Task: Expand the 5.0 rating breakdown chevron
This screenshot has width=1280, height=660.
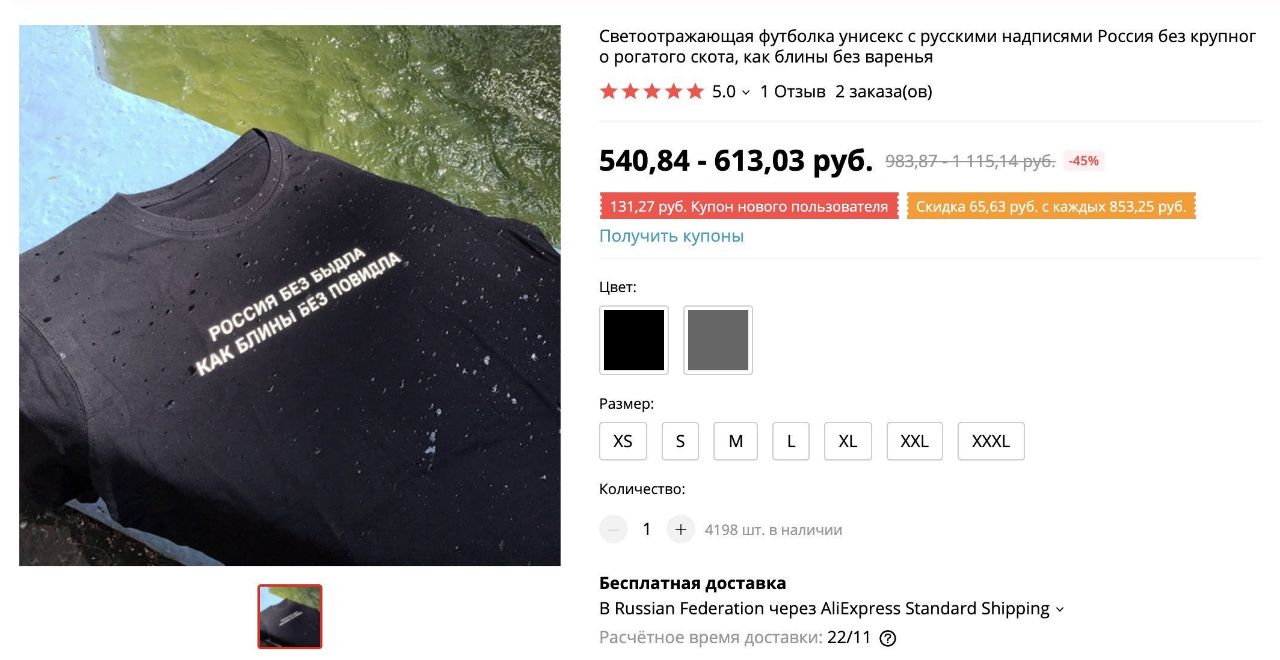Action: pos(746,93)
